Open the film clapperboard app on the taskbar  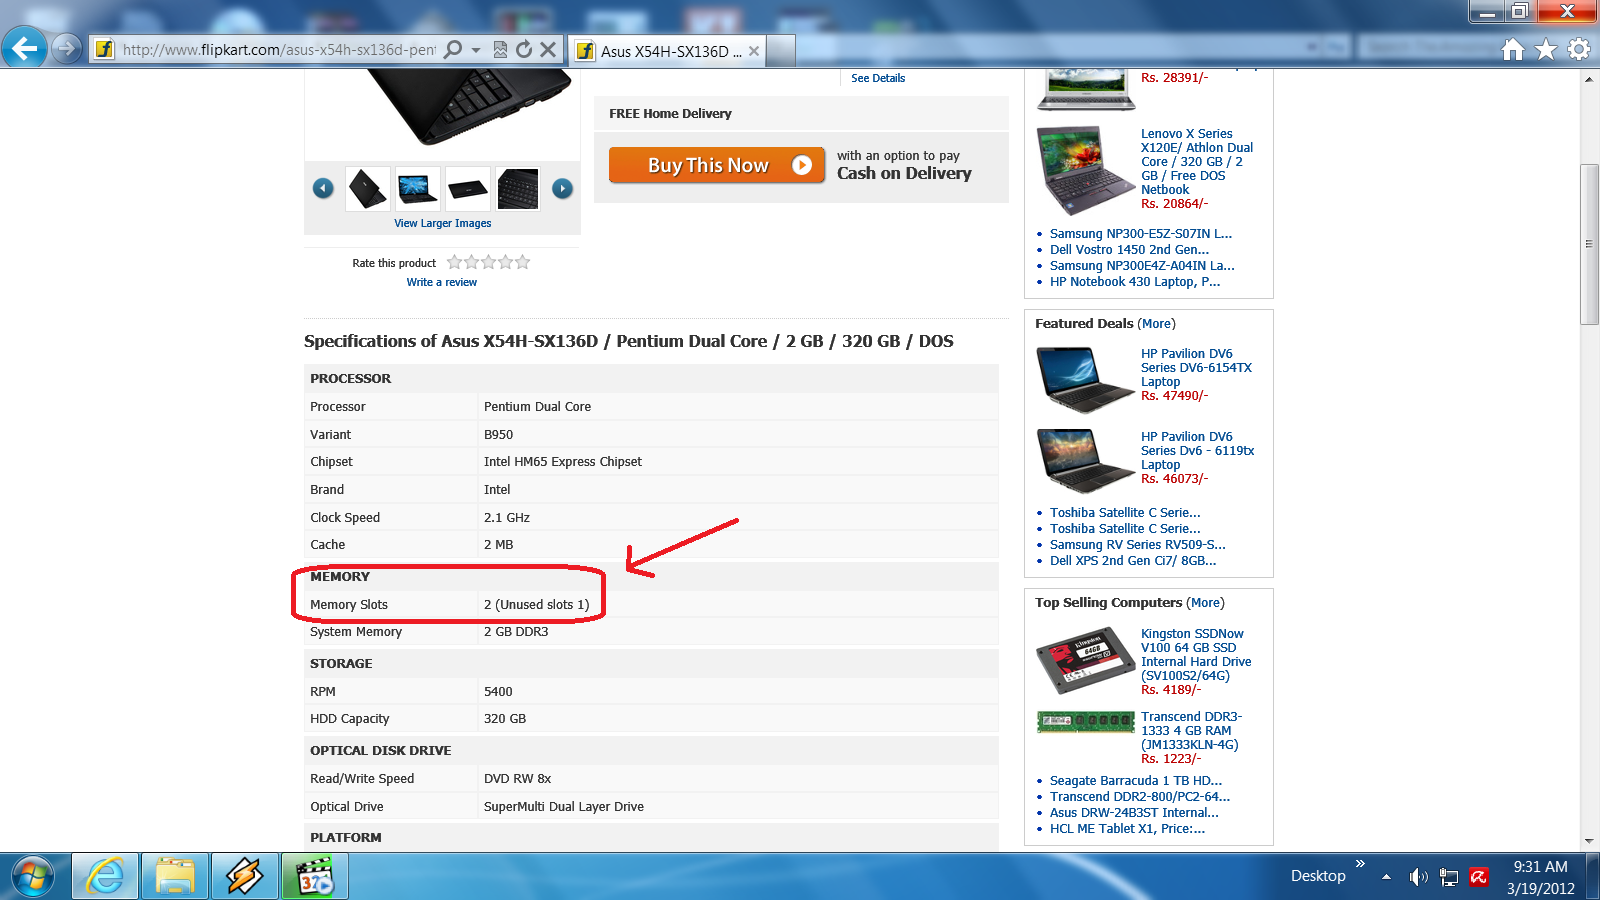315,877
